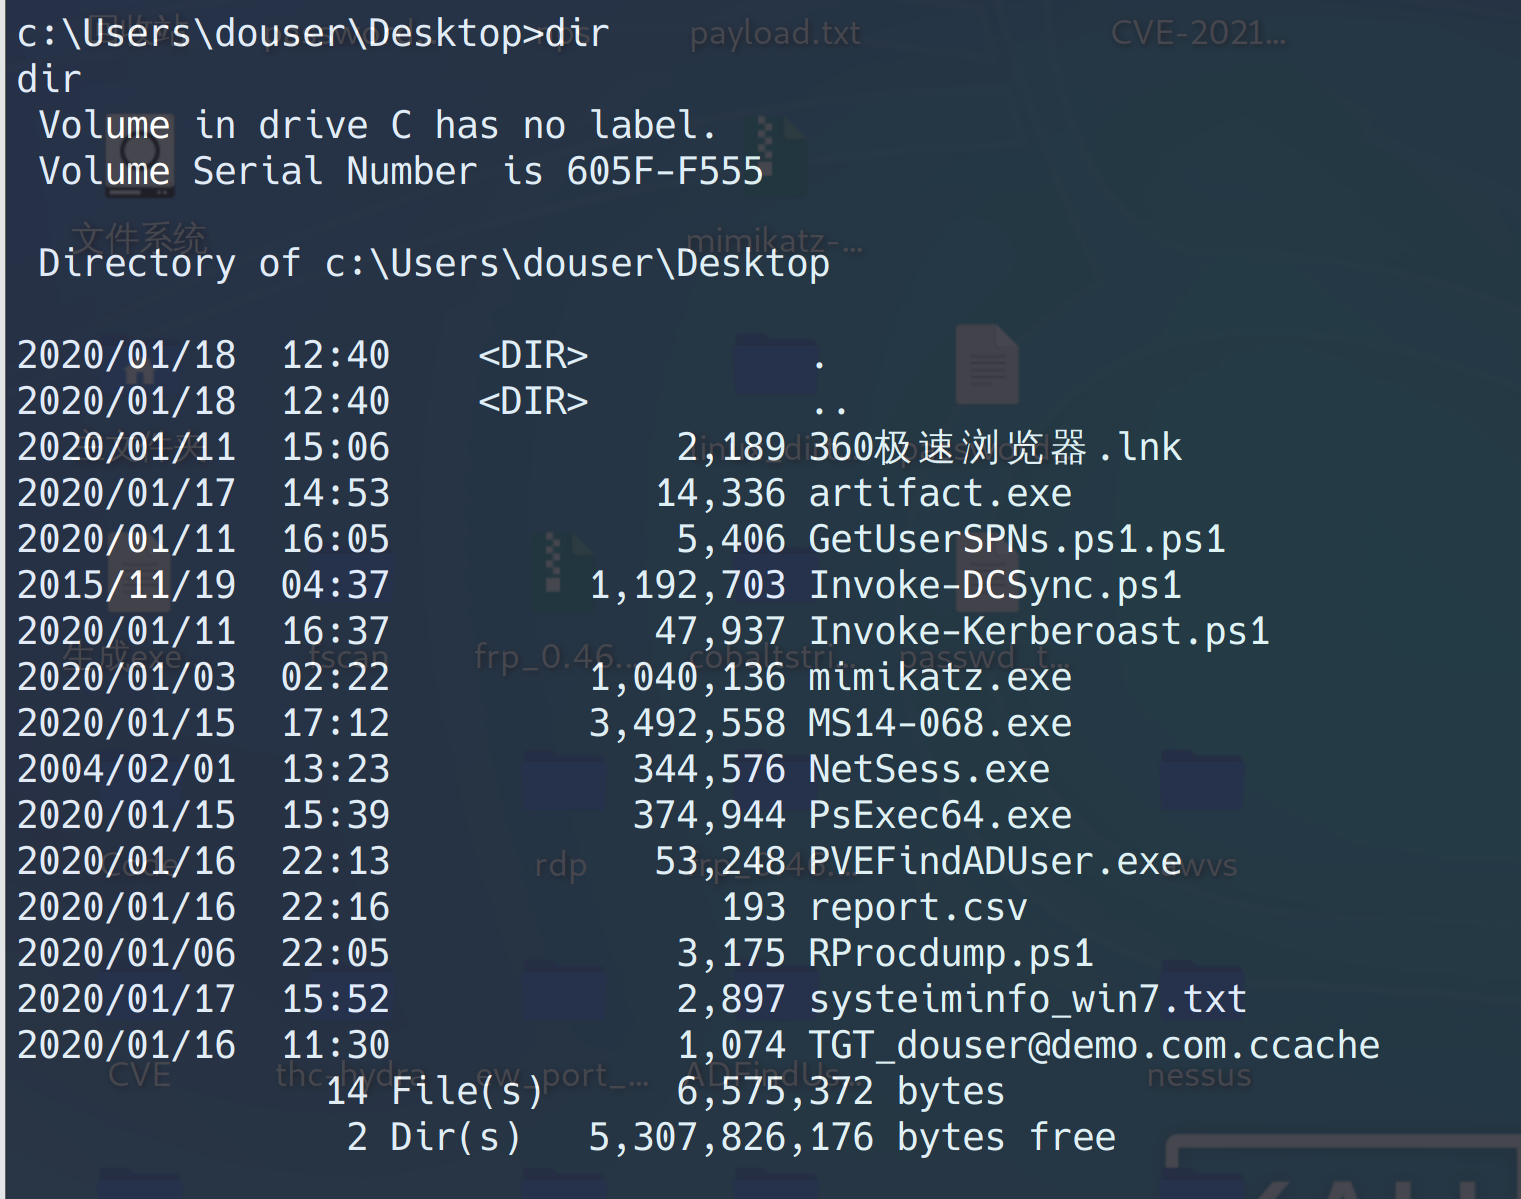
Task: Click the volume serial number 605F-F555
Action: [664, 172]
